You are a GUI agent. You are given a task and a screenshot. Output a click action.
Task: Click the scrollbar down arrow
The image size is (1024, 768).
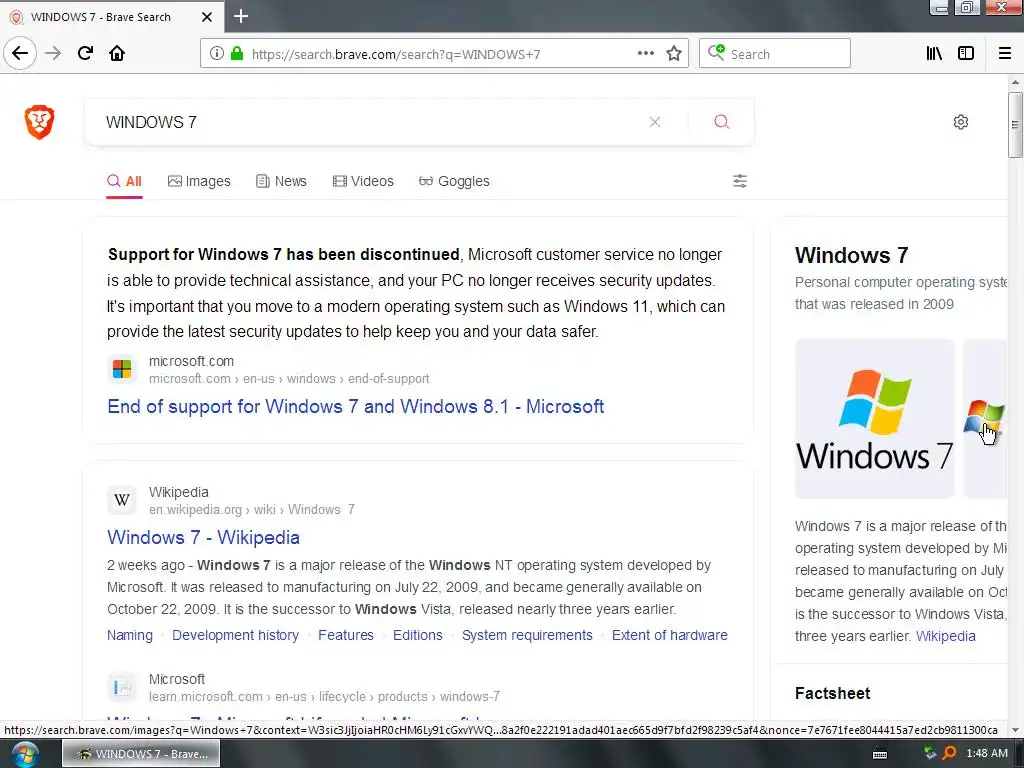1015,730
